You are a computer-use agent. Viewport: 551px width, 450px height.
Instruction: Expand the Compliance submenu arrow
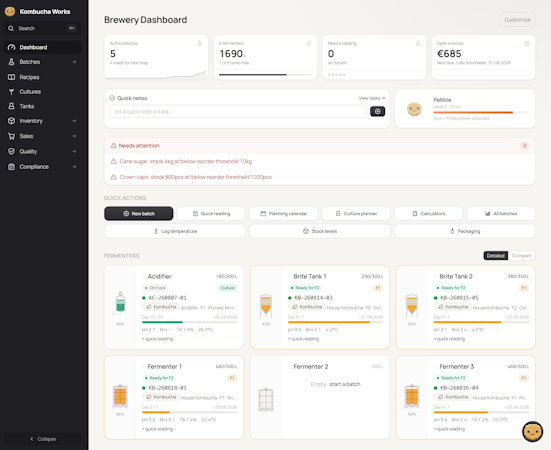(x=74, y=167)
